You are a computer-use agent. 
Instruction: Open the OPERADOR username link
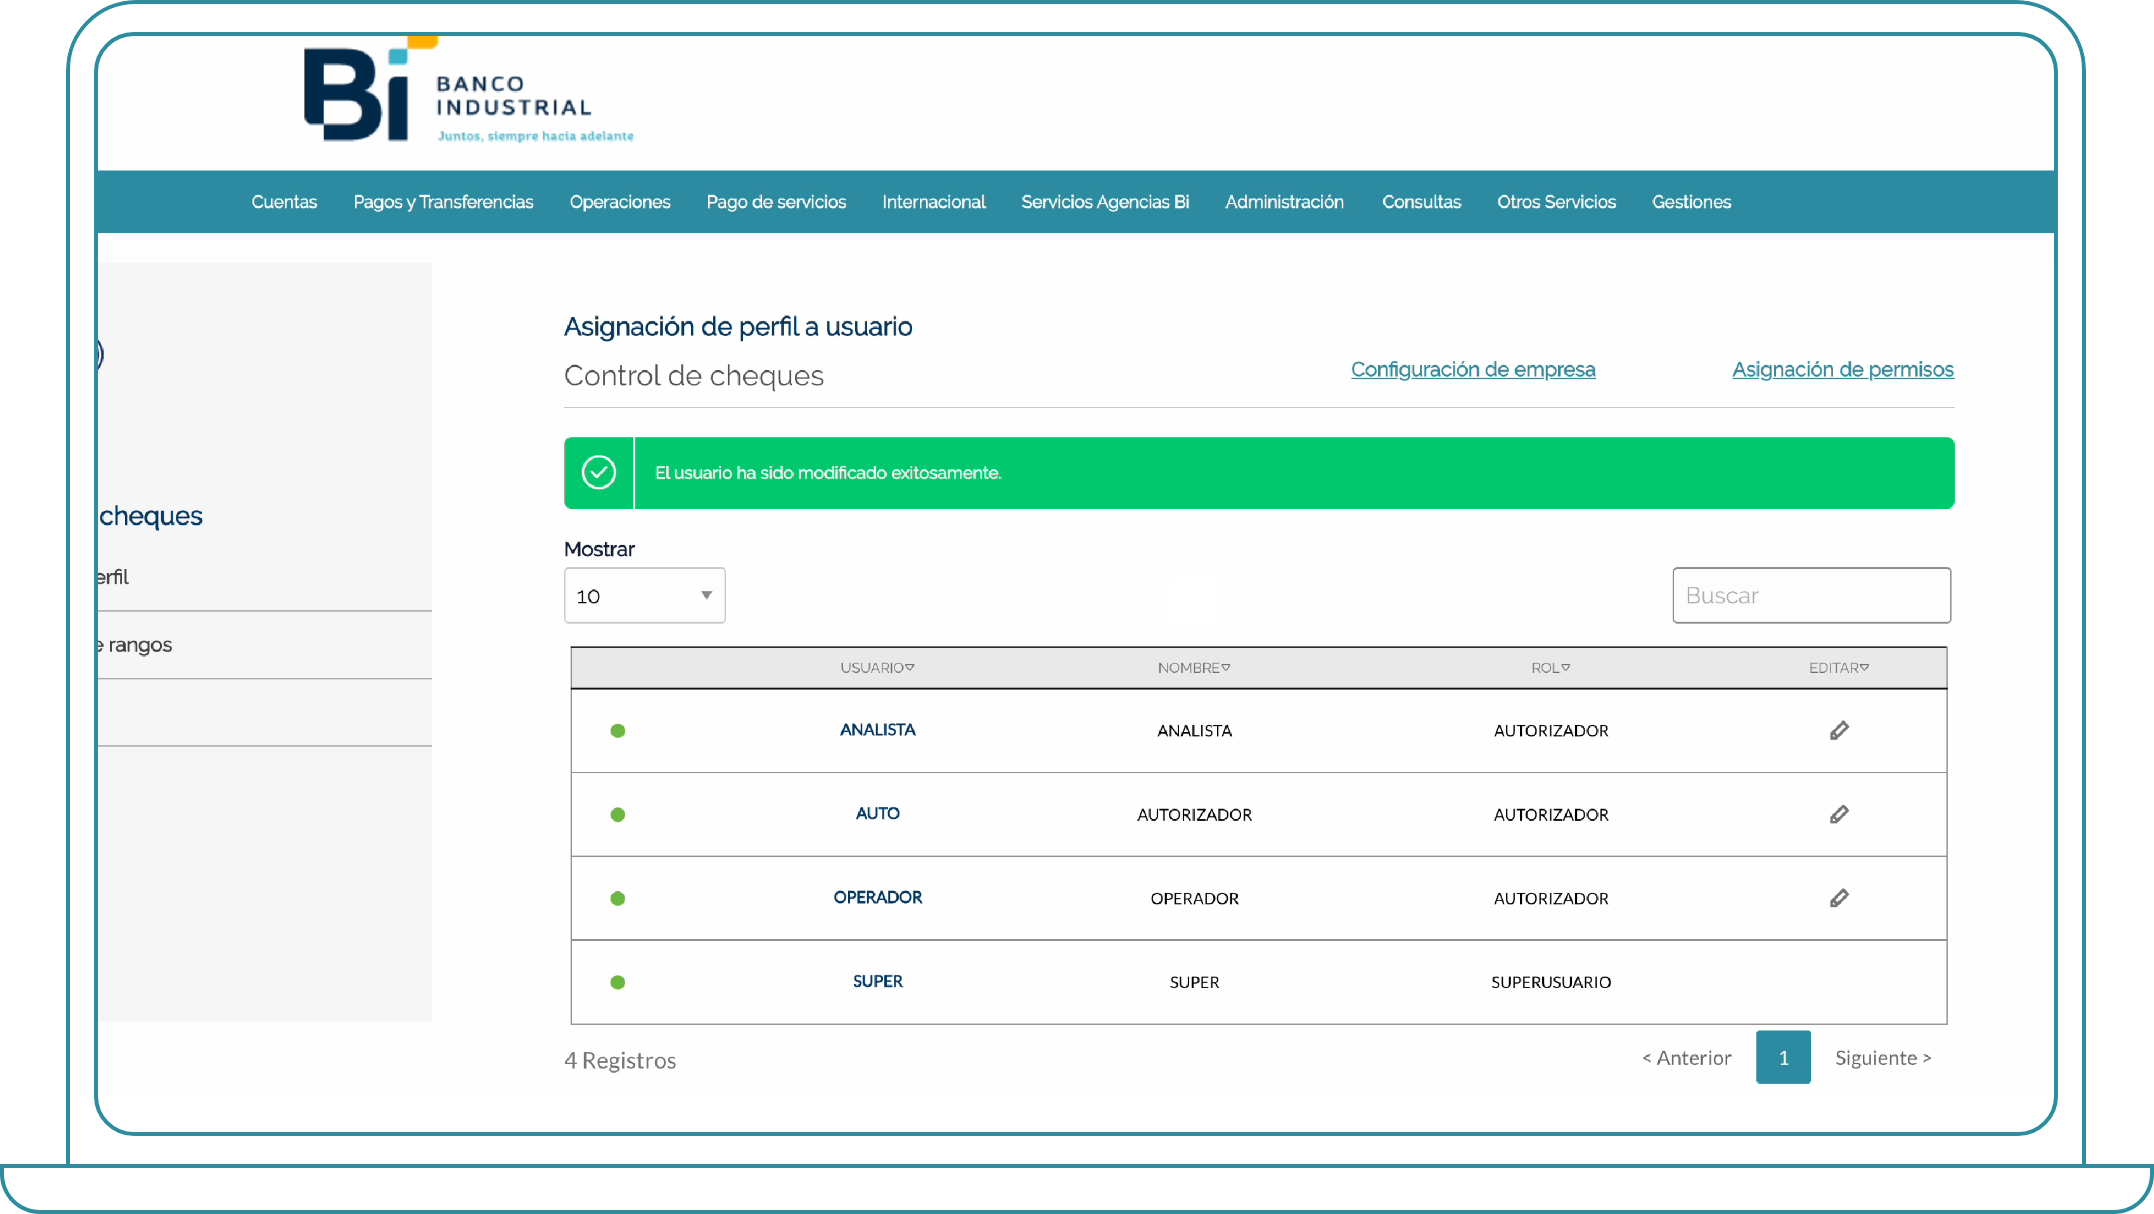[877, 898]
